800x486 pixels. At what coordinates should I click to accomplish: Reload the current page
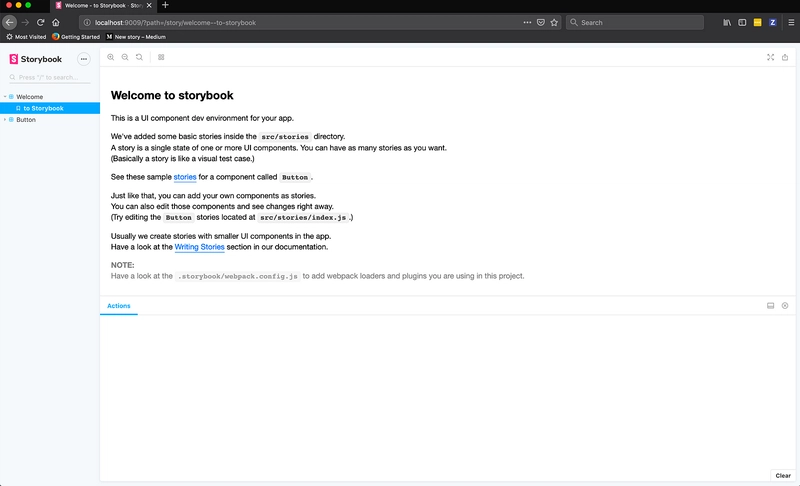(40, 22)
